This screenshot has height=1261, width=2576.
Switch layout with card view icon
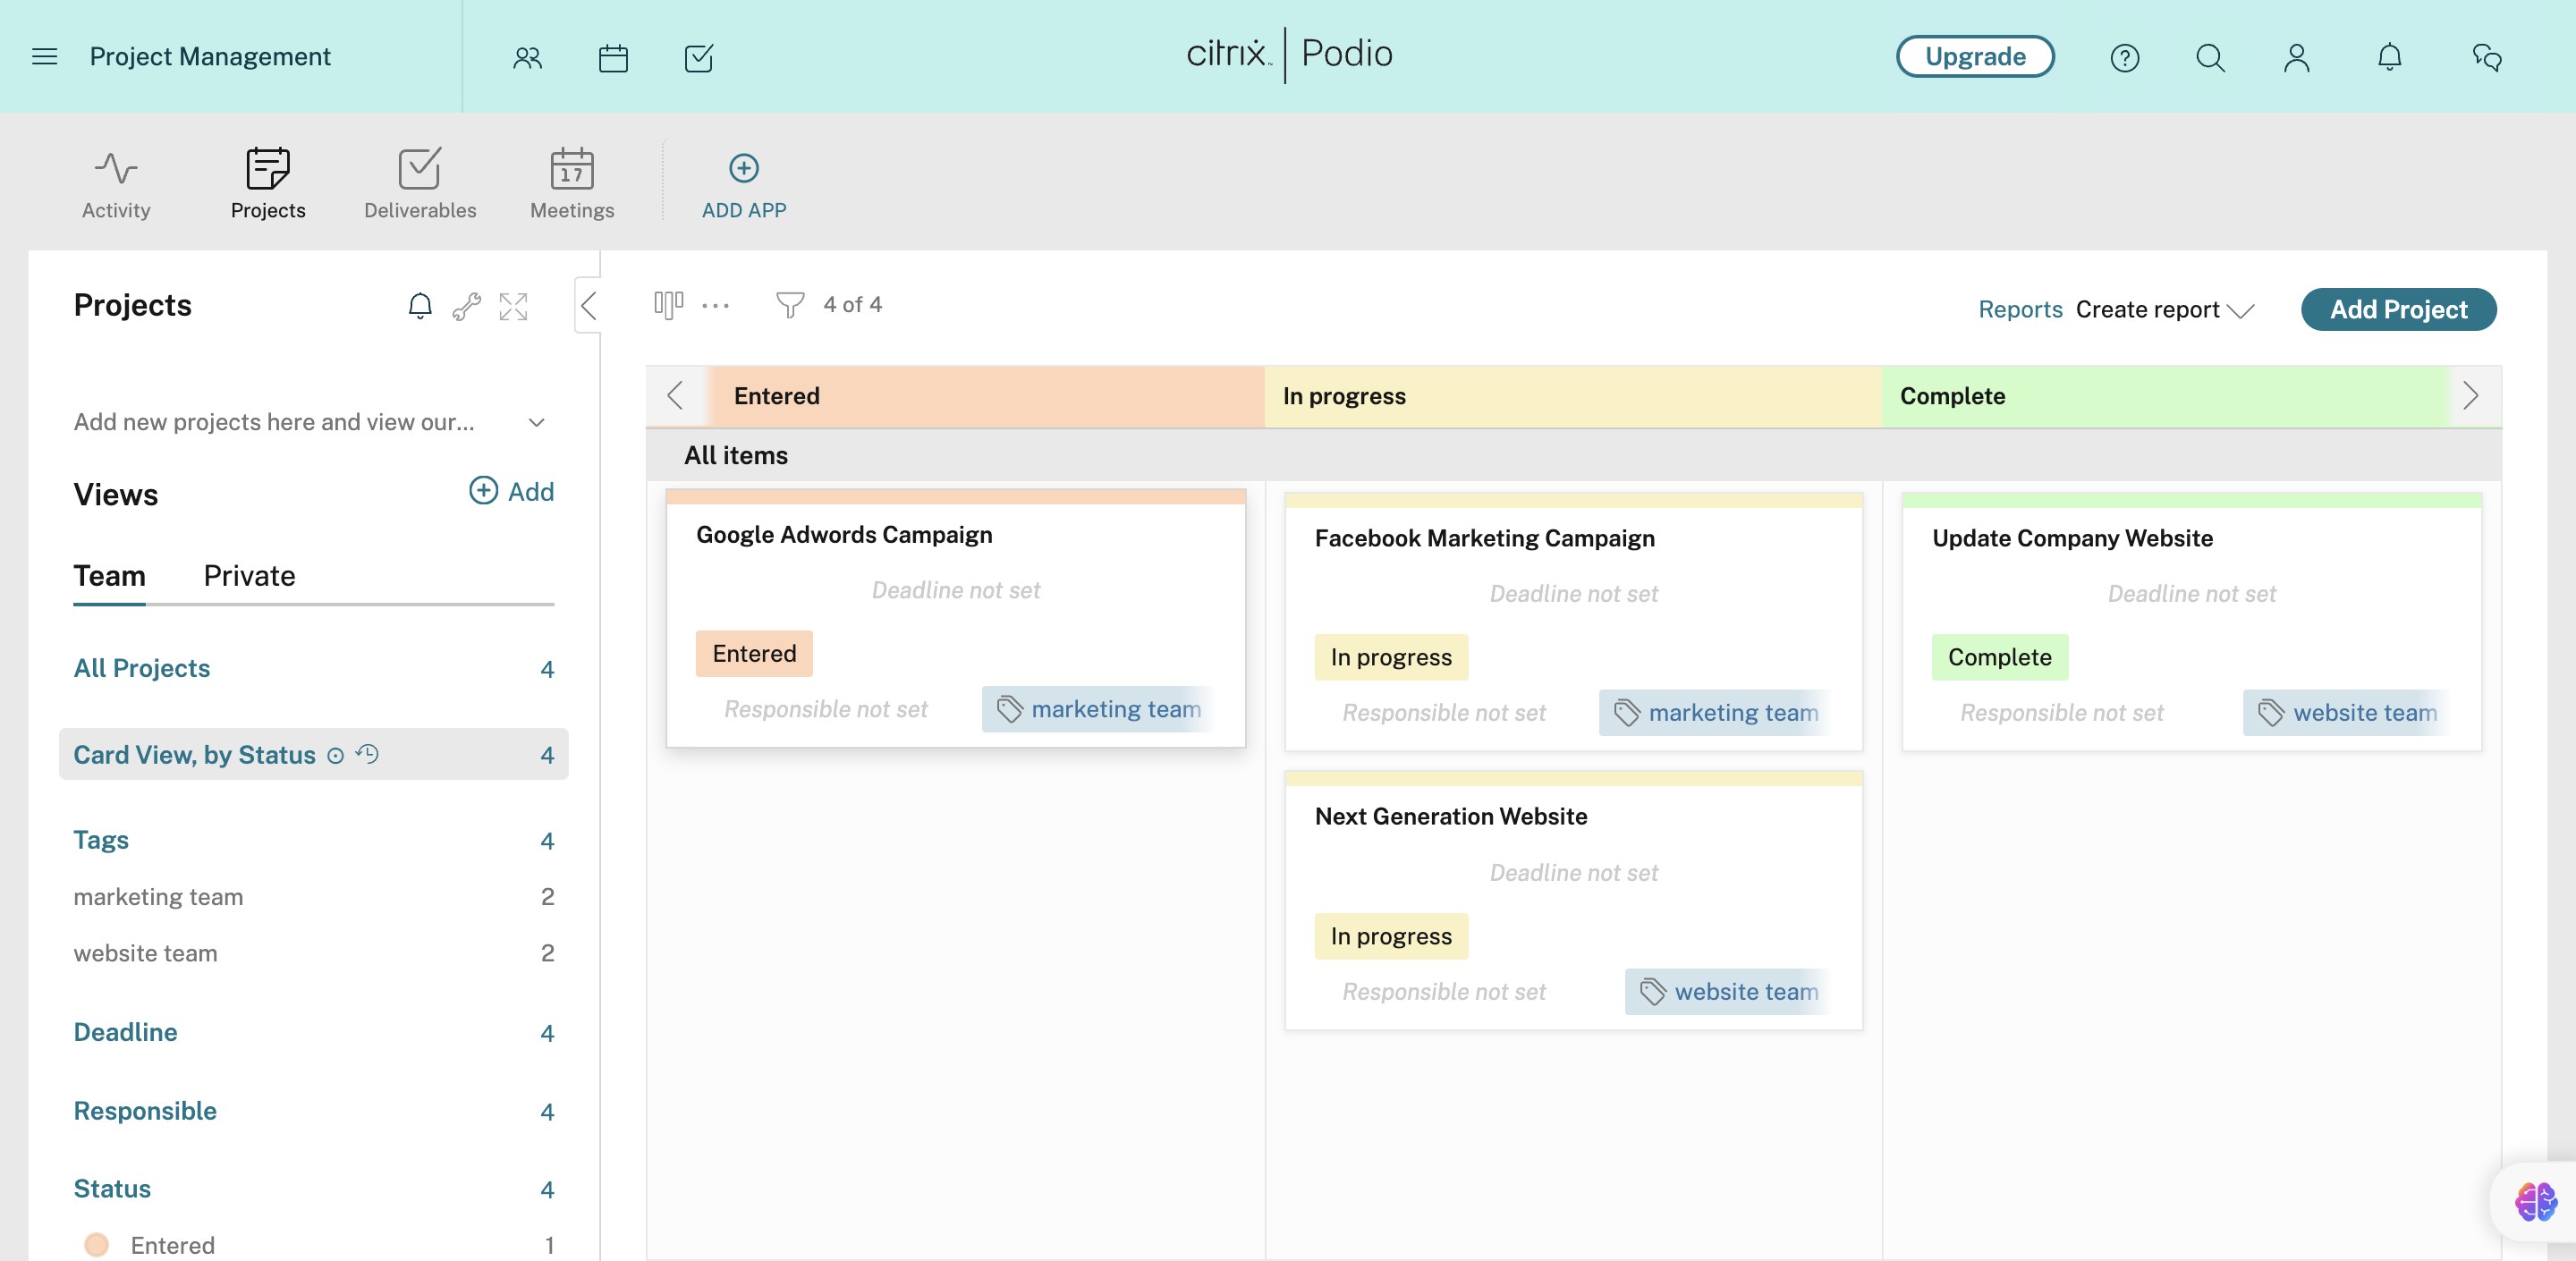pyautogui.click(x=668, y=305)
